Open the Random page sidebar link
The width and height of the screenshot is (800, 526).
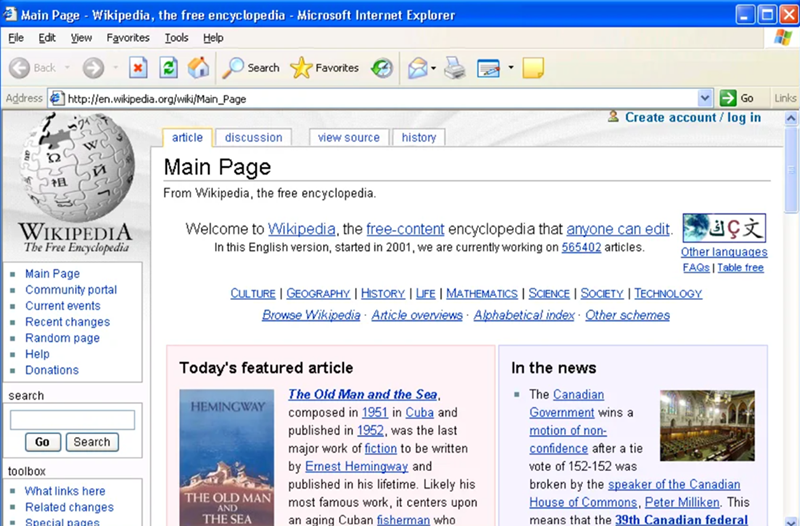62,338
